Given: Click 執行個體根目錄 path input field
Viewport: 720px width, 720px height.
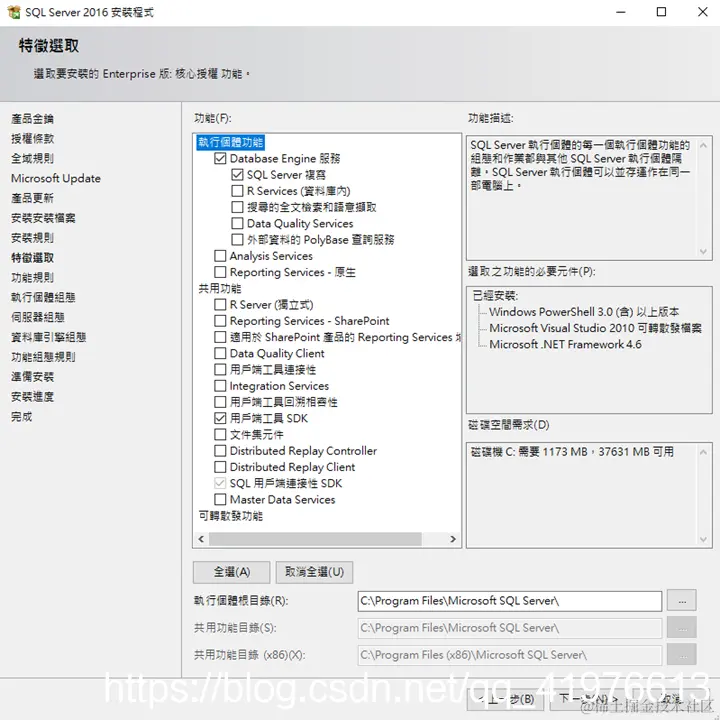Looking at the screenshot, I should coord(510,601).
